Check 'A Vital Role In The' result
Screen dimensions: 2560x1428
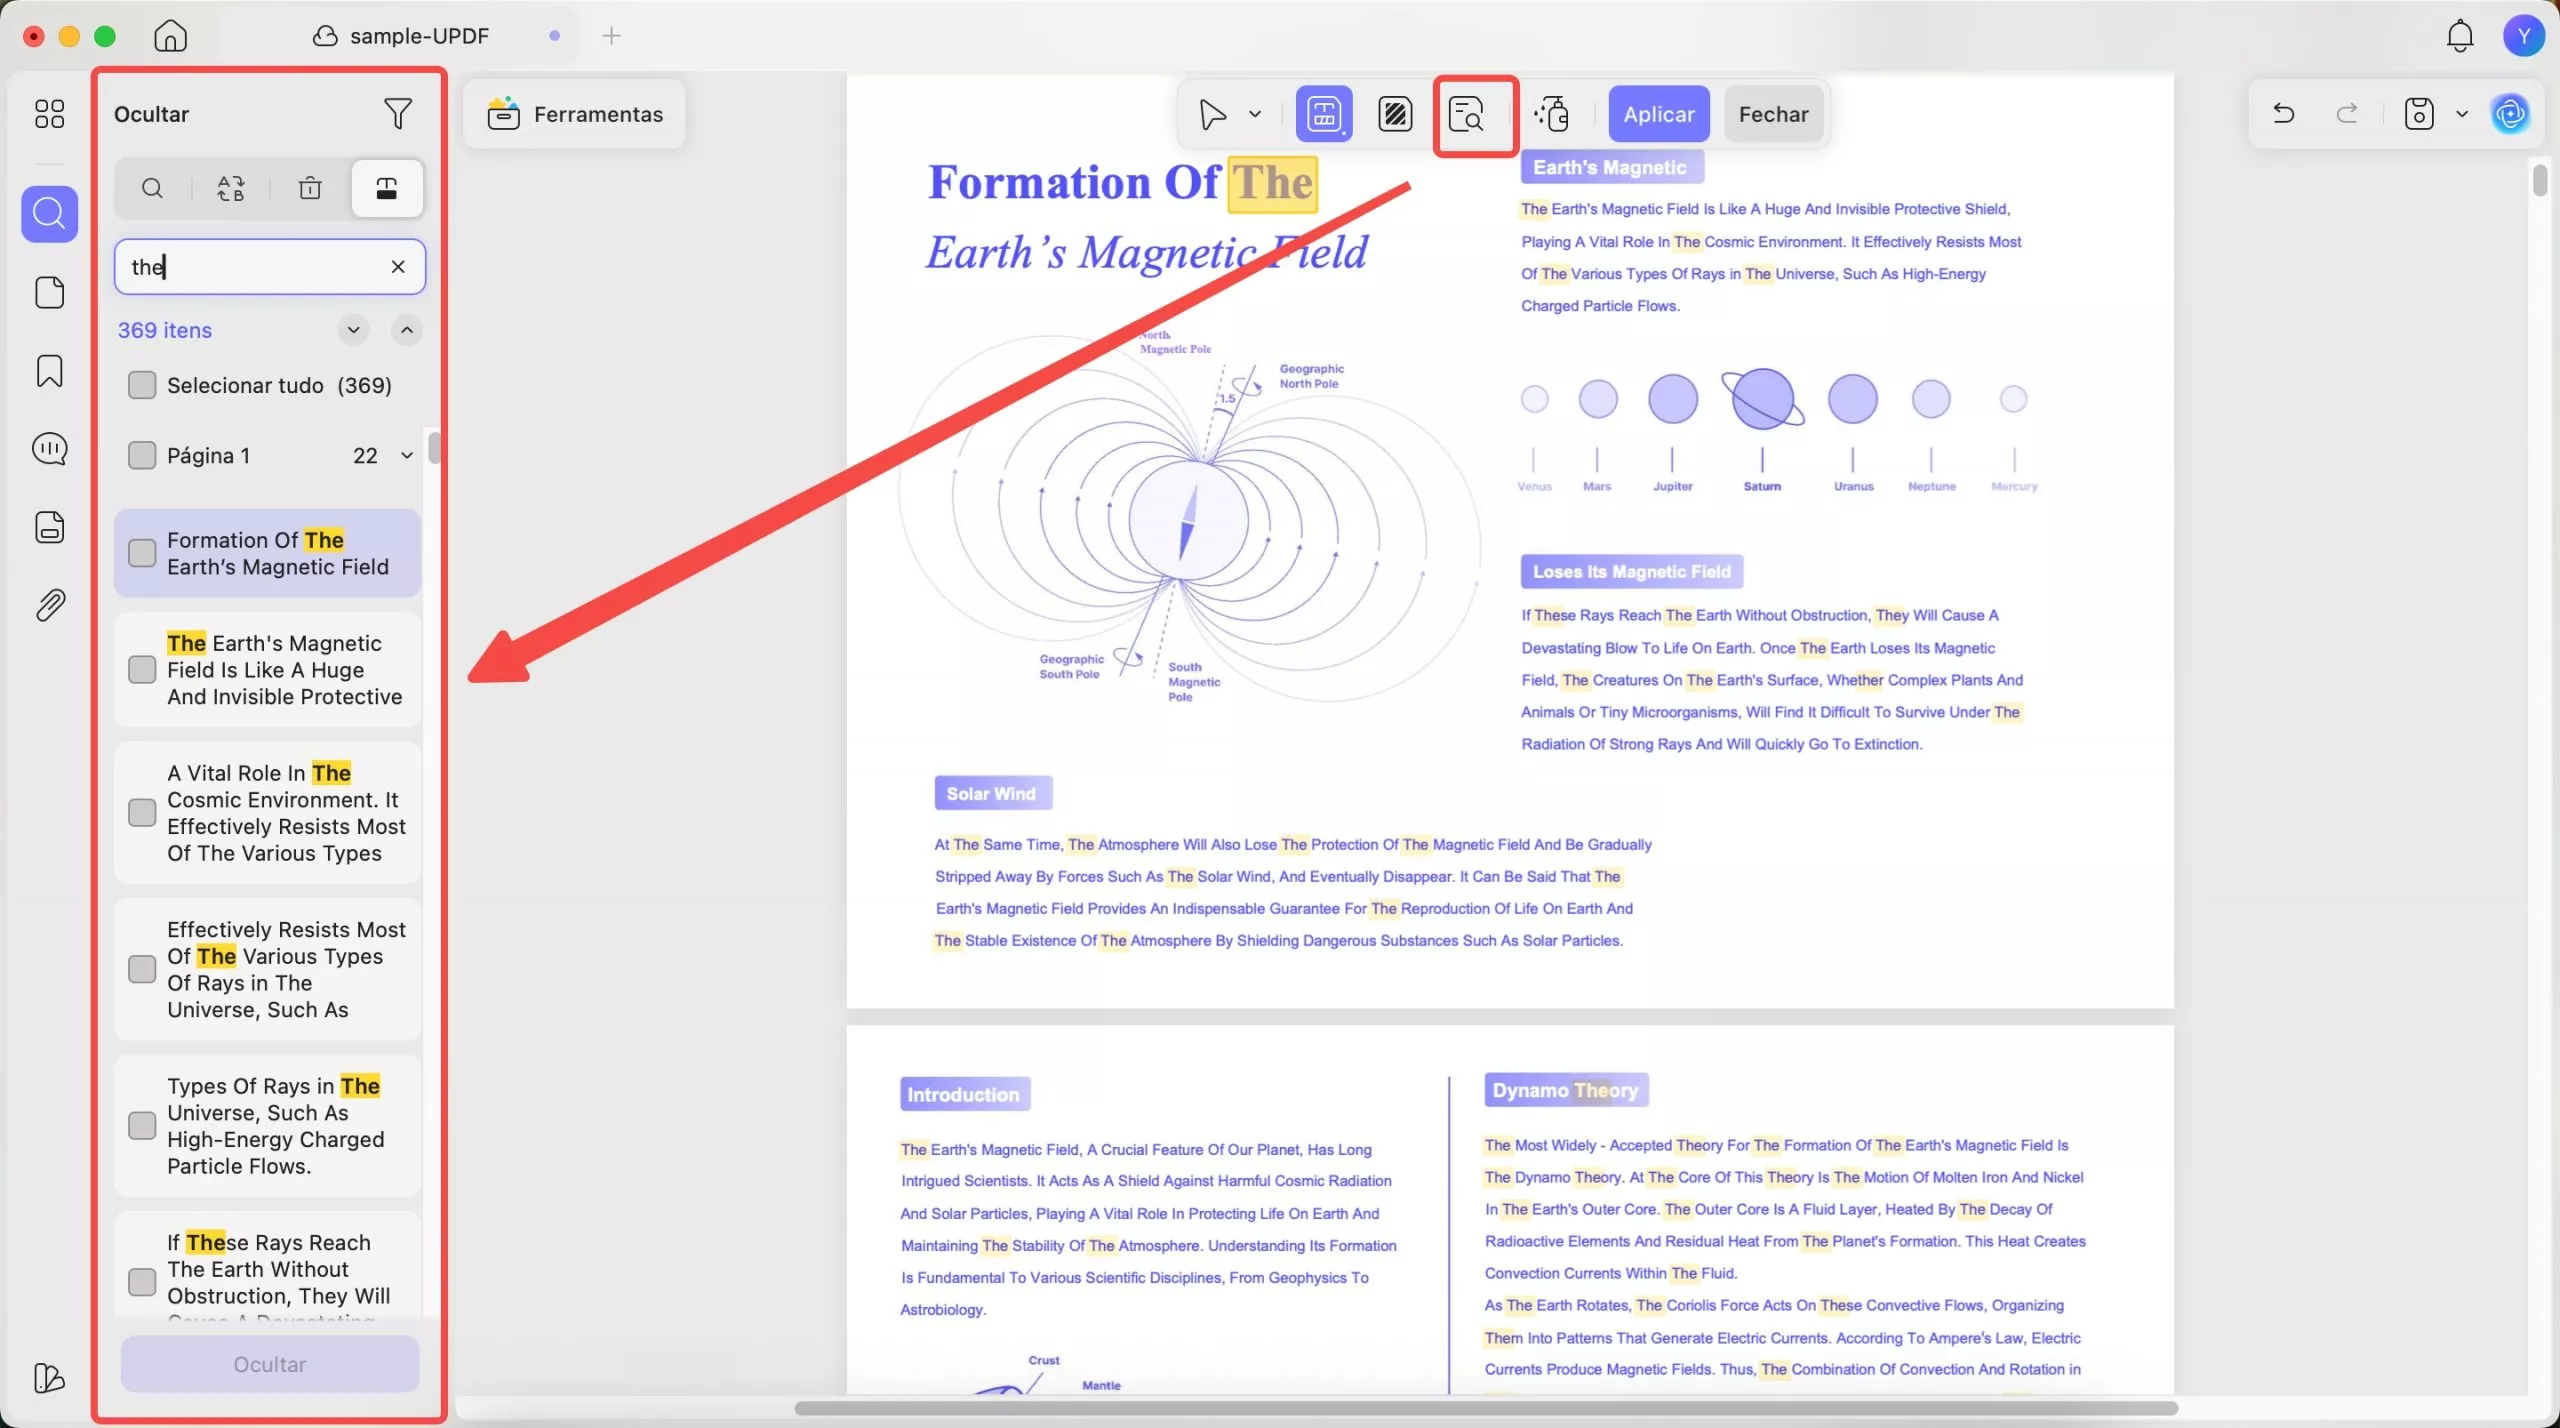[x=142, y=813]
